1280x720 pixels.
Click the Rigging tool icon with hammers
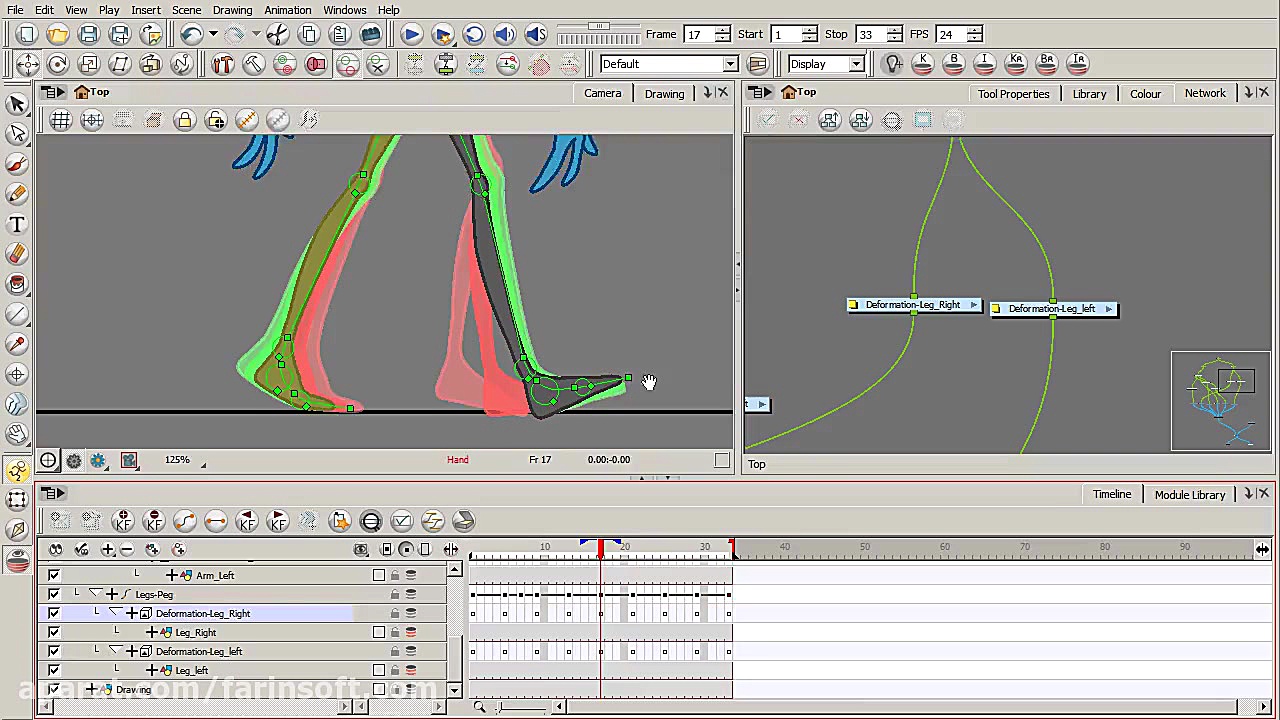click(x=223, y=64)
